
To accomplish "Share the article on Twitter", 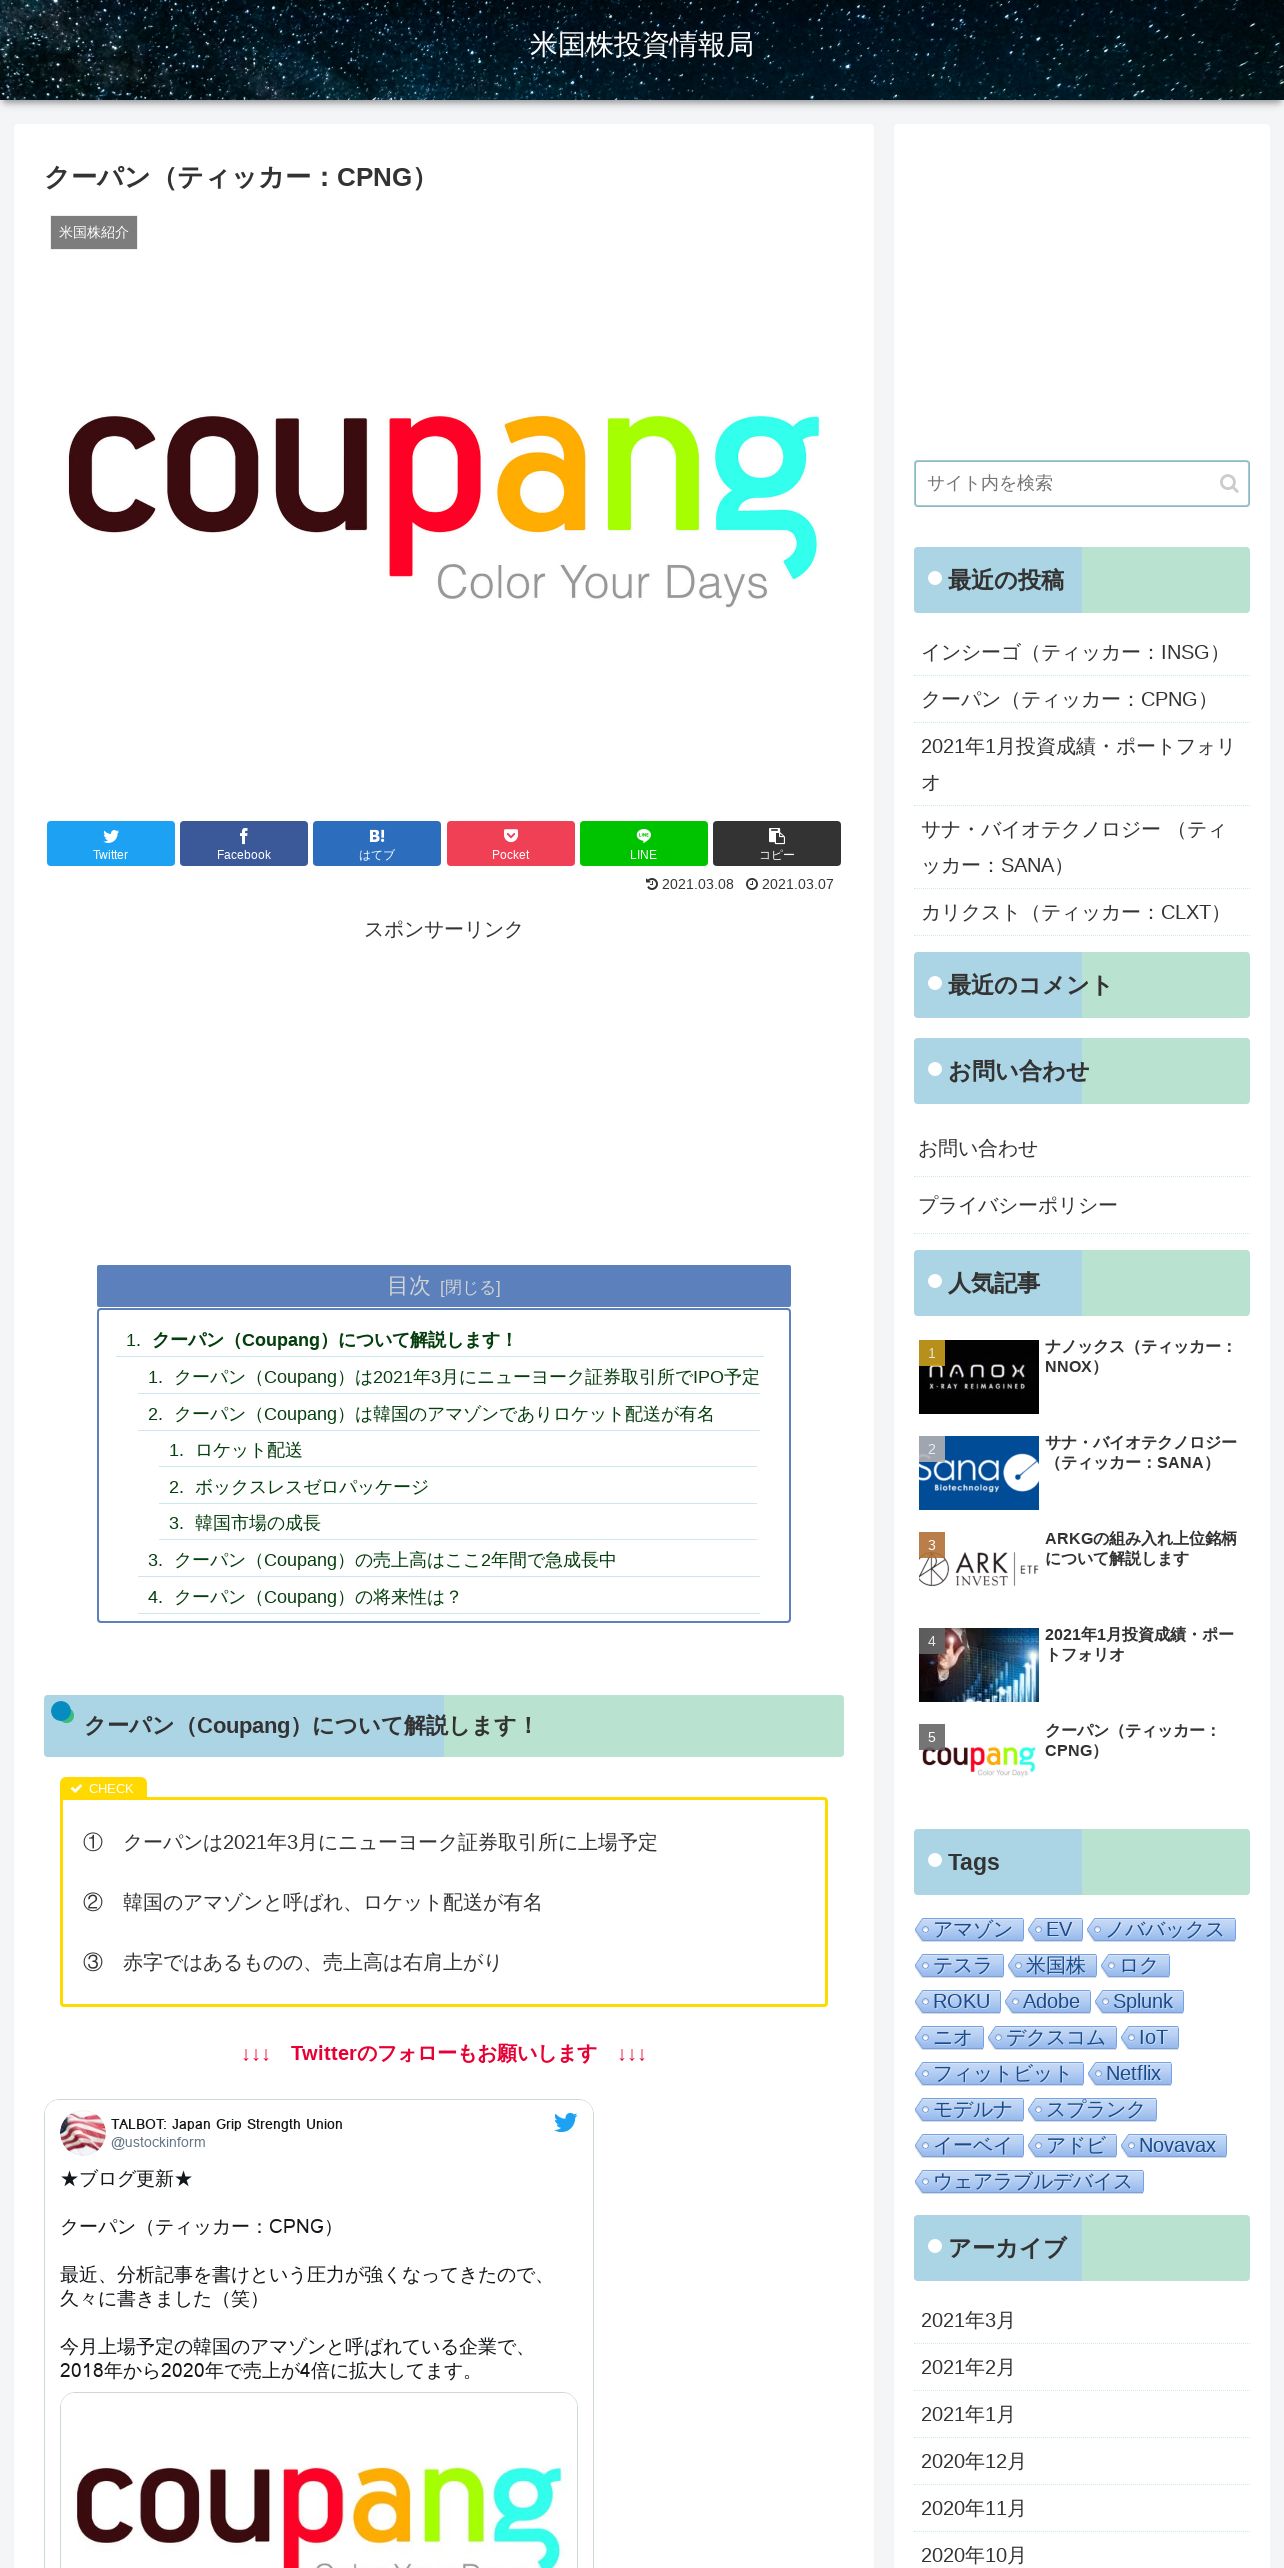I will (x=110, y=843).
